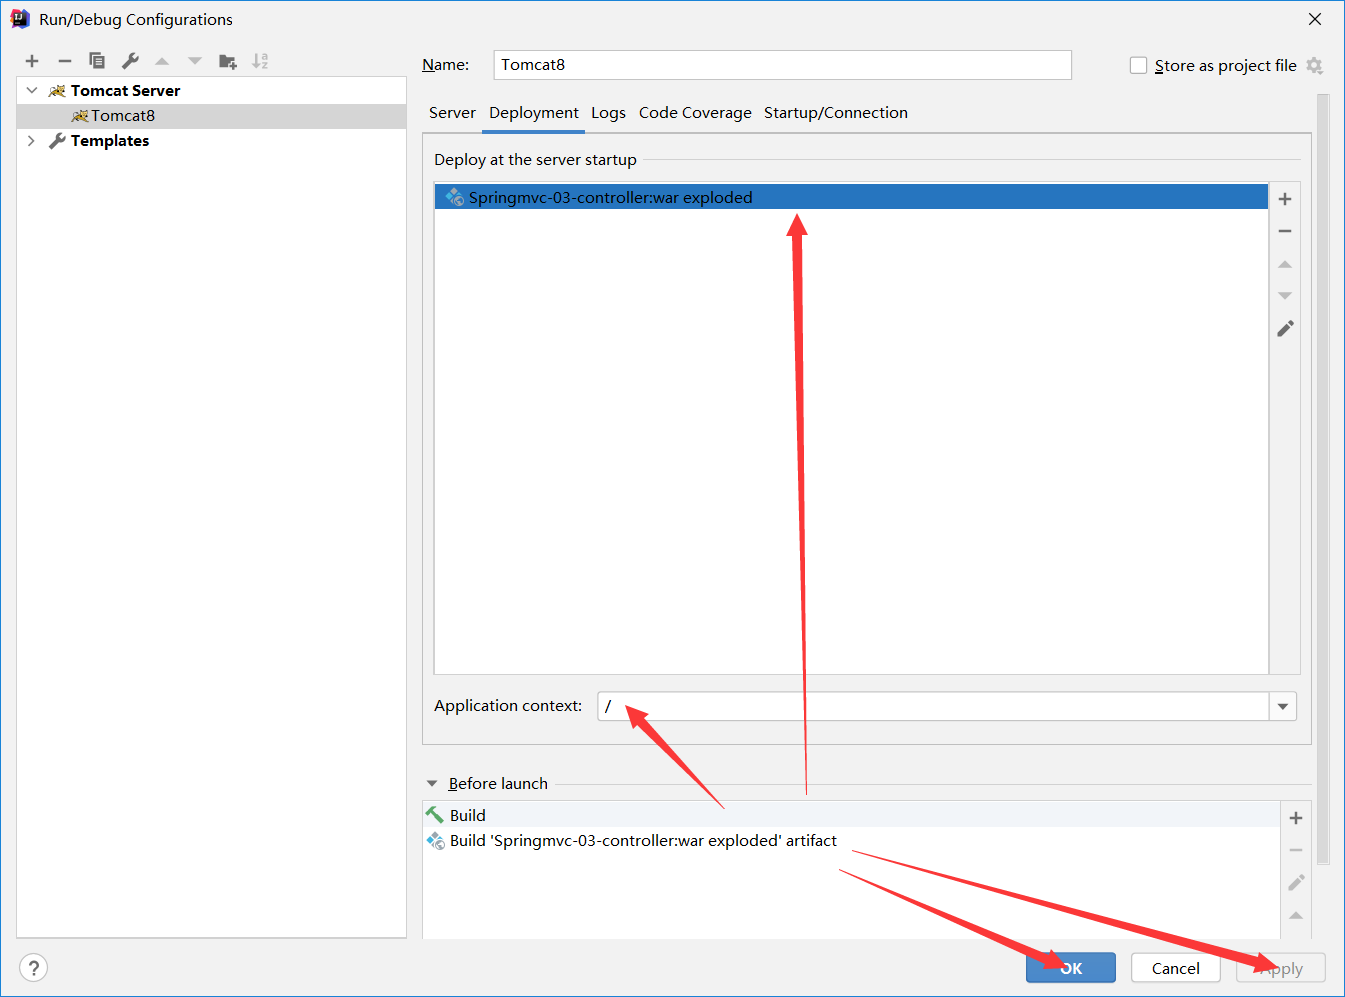Collapse the Before launch section

pos(432,784)
